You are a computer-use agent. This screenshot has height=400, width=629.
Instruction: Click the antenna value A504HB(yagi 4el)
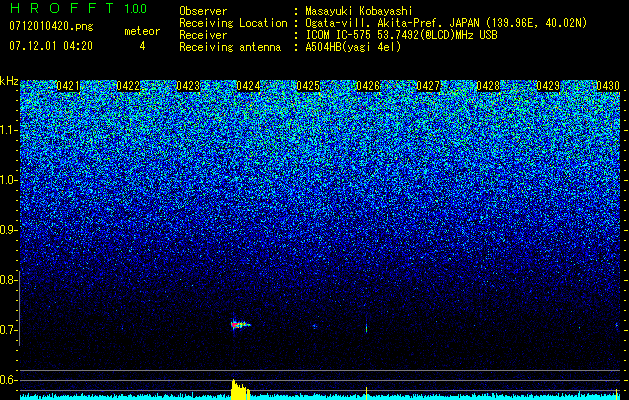pos(353,47)
